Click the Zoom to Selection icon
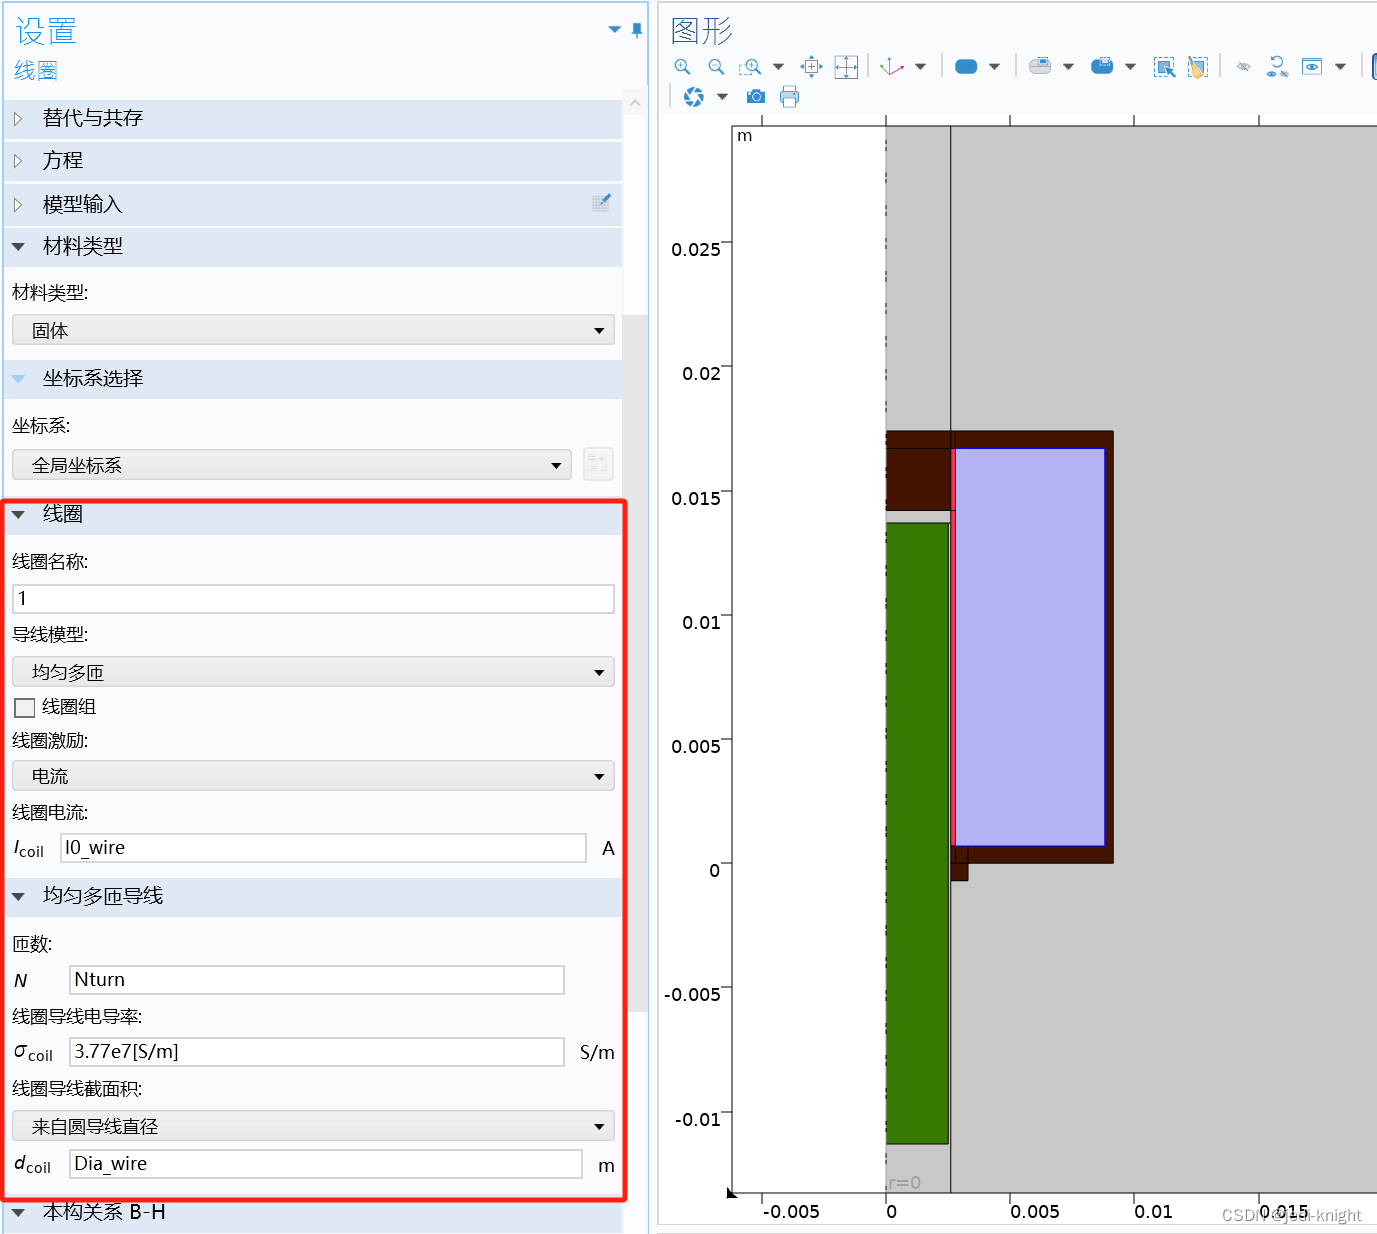This screenshot has height=1234, width=1377. click(x=811, y=67)
